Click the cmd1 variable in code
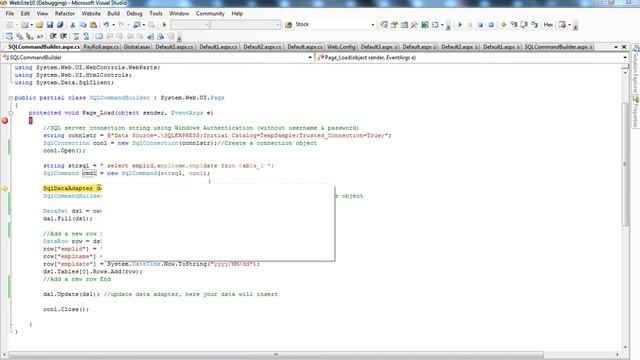The height and width of the screenshot is (360, 640). coord(89,173)
